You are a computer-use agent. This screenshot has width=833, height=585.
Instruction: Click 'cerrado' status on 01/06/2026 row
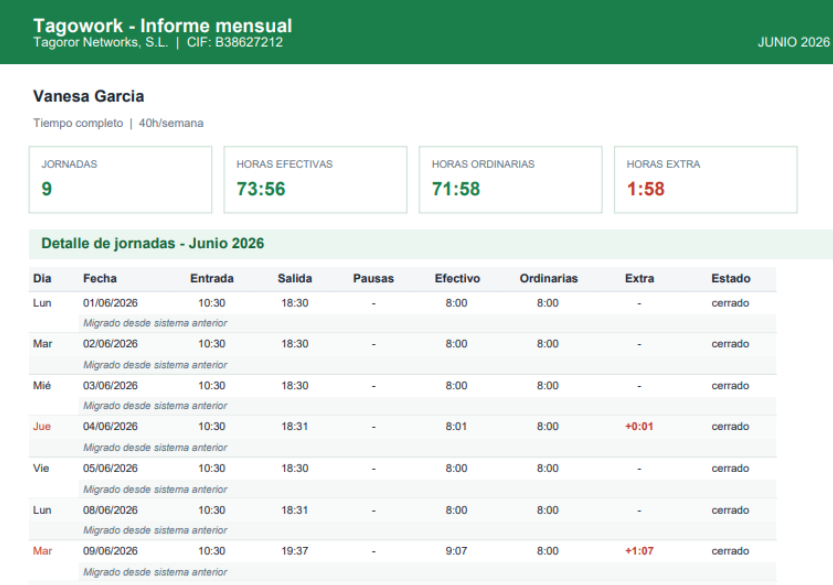tap(730, 303)
